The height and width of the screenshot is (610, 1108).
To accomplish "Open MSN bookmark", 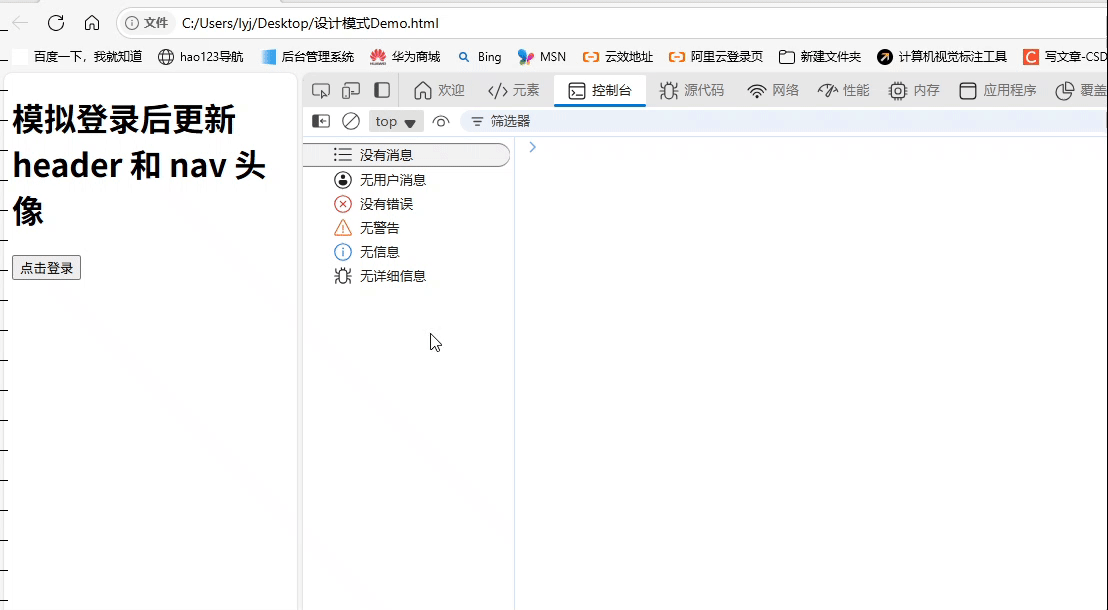I will (541, 57).
